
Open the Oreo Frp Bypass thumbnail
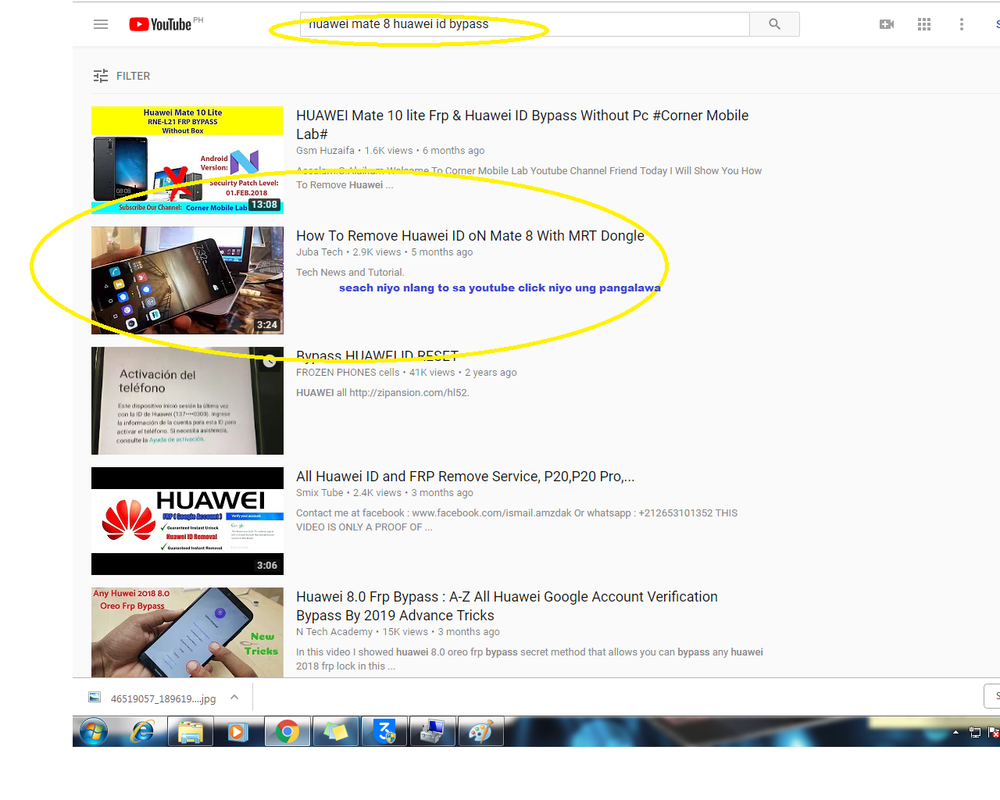click(x=188, y=632)
